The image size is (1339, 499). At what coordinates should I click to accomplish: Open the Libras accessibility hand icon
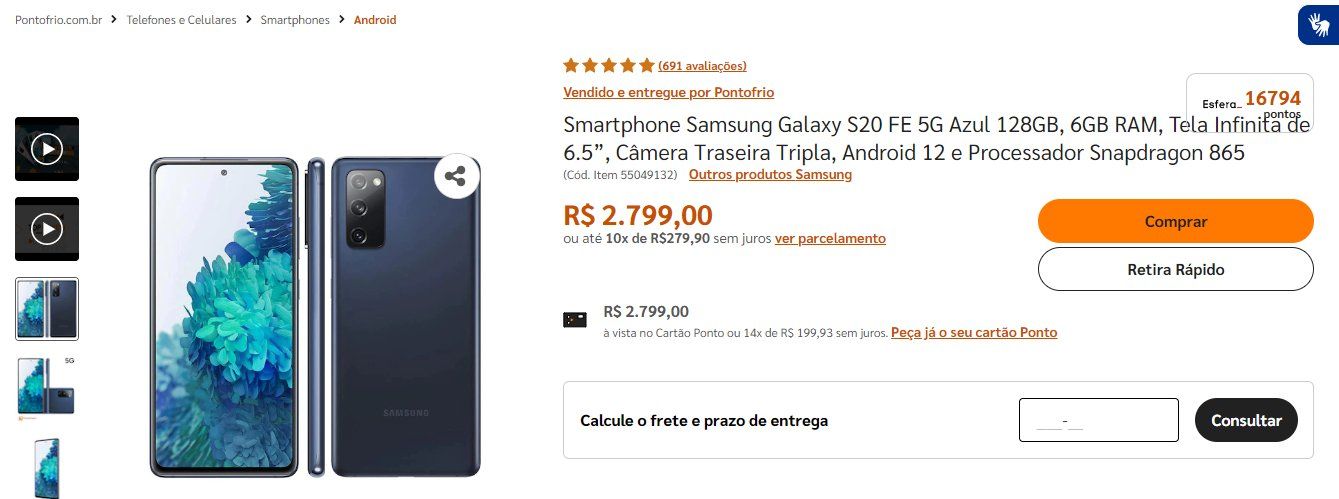point(1318,24)
